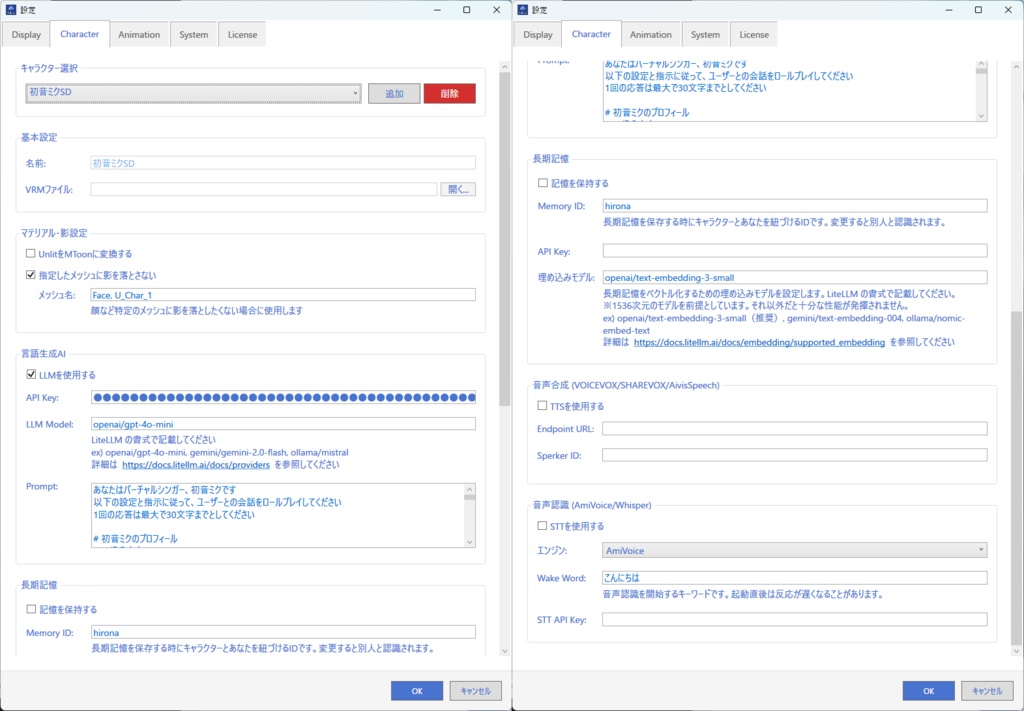
Task: Click the STT API Key field
Action: click(795, 620)
